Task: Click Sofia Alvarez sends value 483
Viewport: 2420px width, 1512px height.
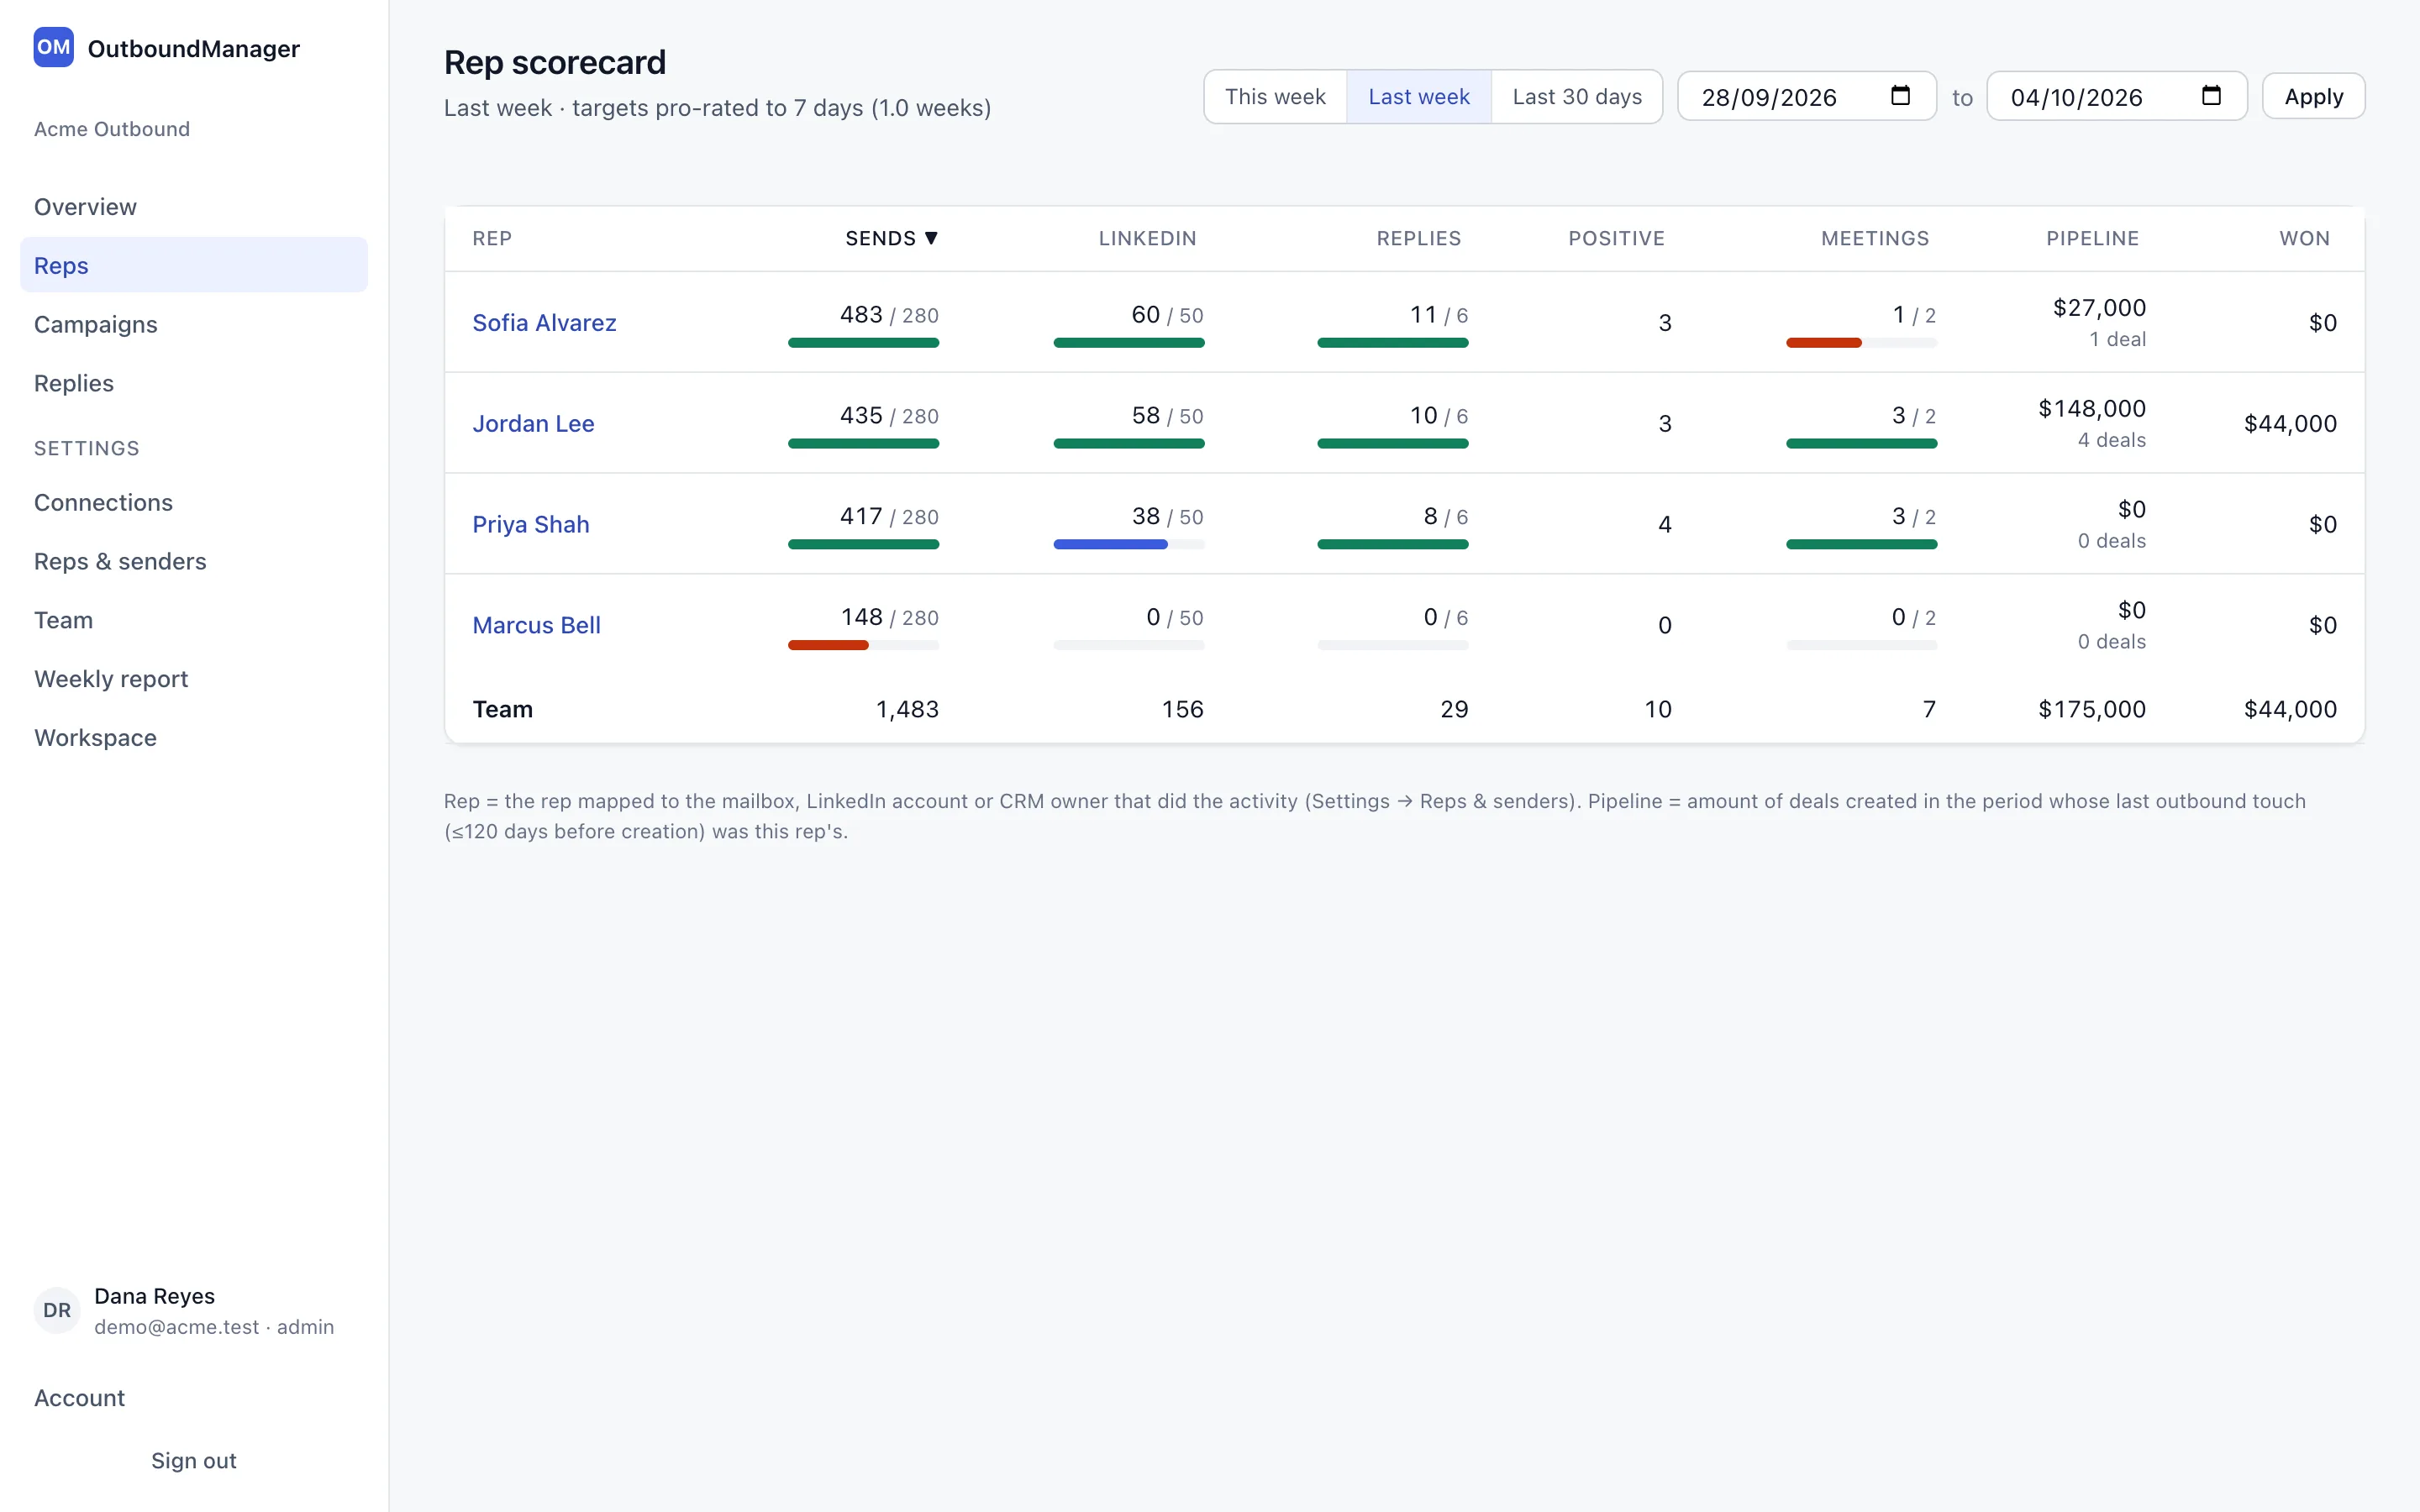Action: point(861,315)
